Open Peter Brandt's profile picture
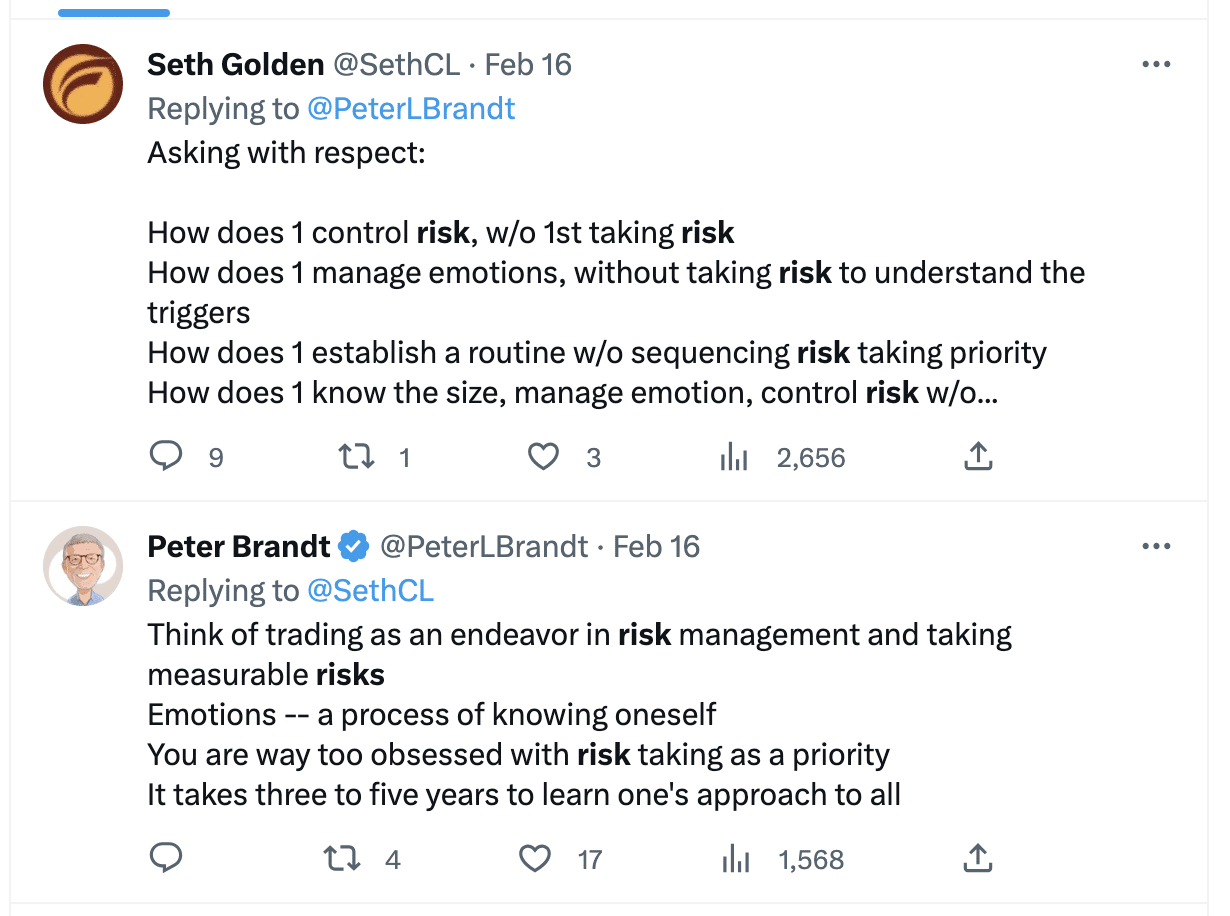The image size is (1230, 916). [83, 566]
